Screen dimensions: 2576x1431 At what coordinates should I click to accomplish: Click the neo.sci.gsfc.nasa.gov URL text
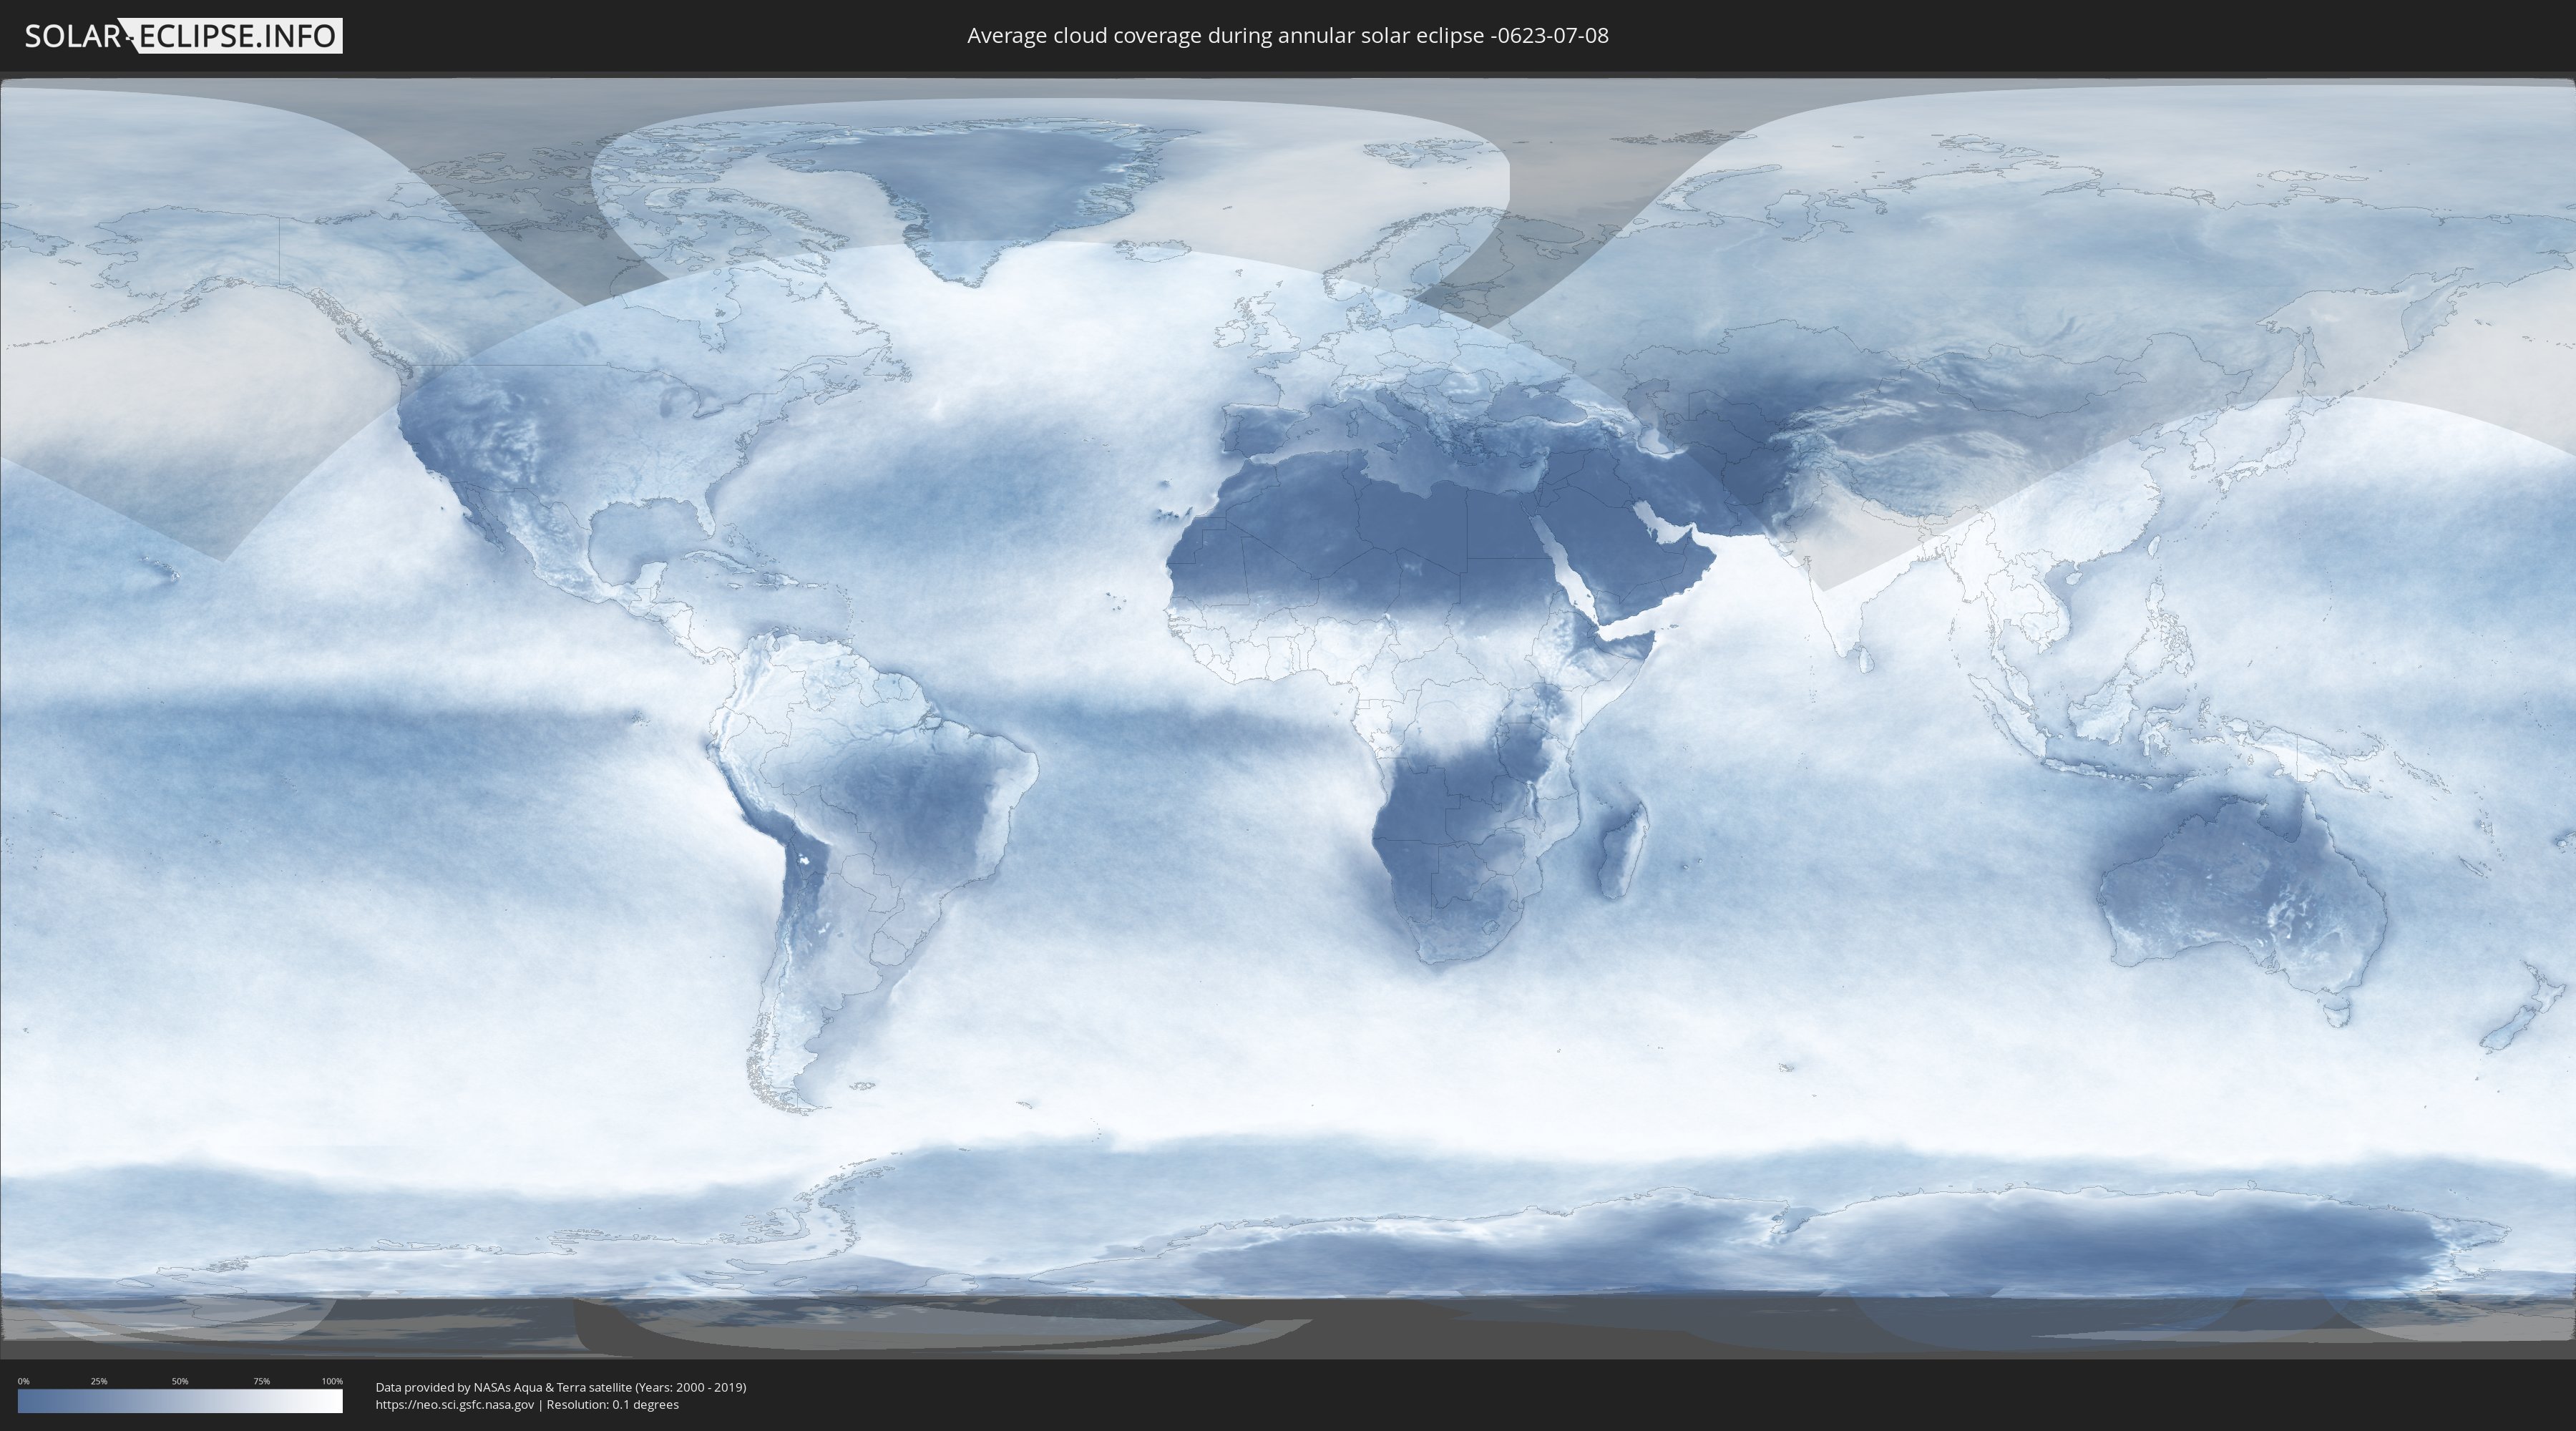[x=455, y=1404]
